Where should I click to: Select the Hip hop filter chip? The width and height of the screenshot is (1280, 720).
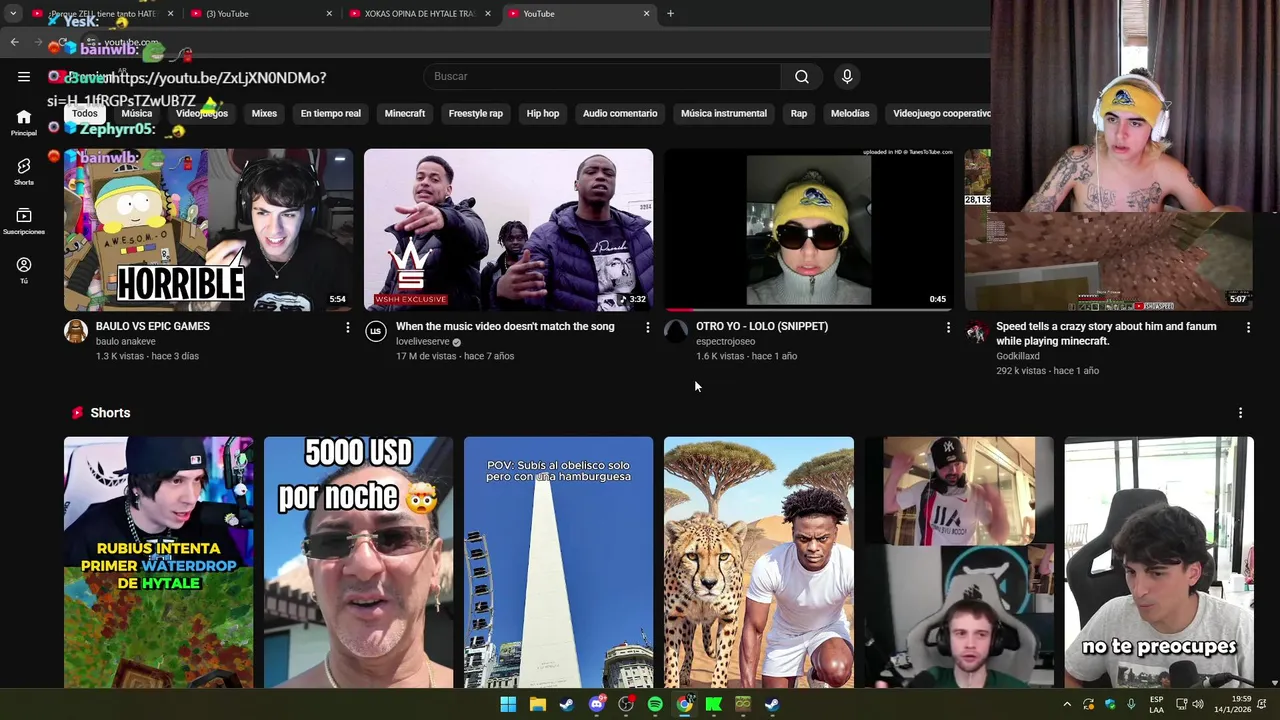(x=543, y=113)
